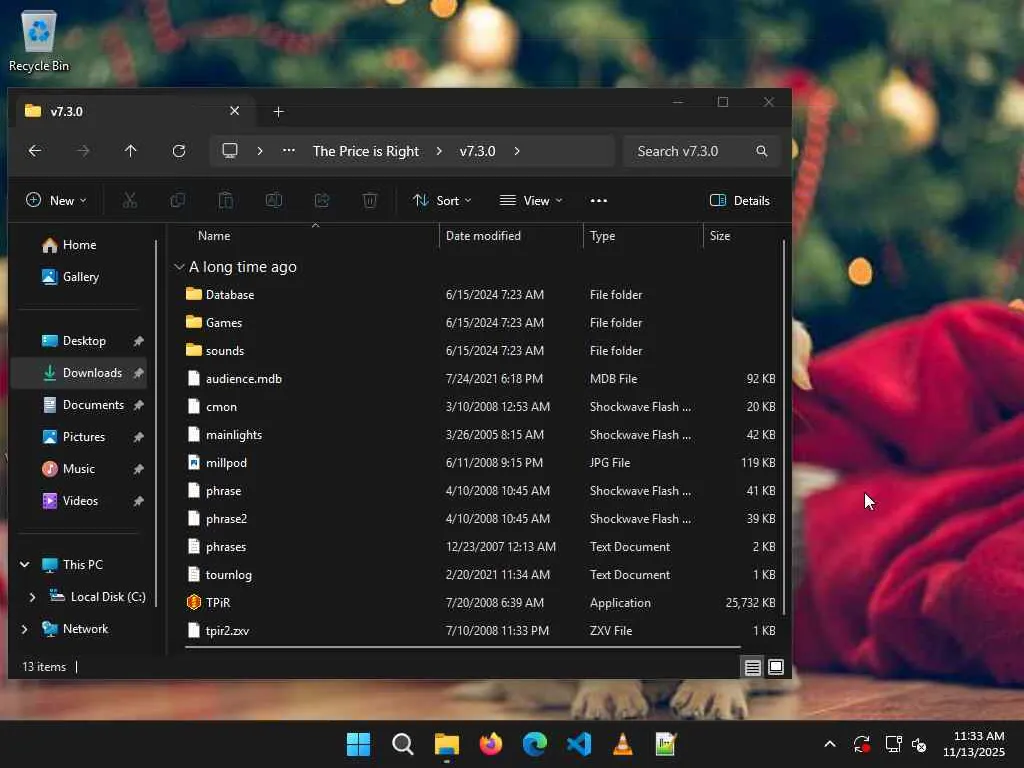Expand the Network tree node
Image resolution: width=1024 pixels, height=768 pixels.
25,629
